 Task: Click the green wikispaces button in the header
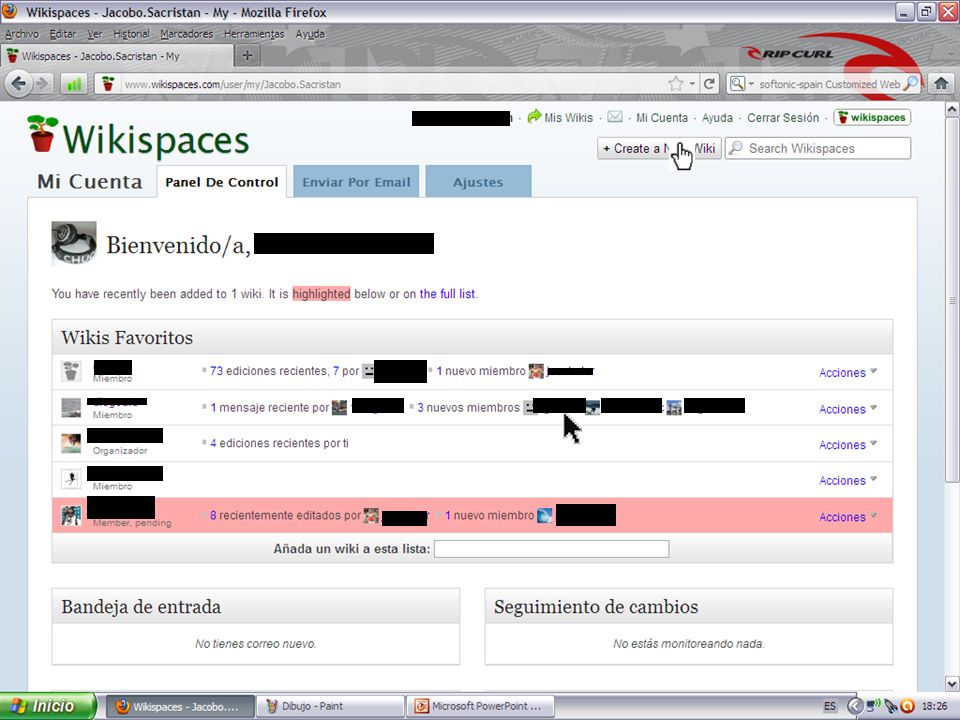coord(872,117)
